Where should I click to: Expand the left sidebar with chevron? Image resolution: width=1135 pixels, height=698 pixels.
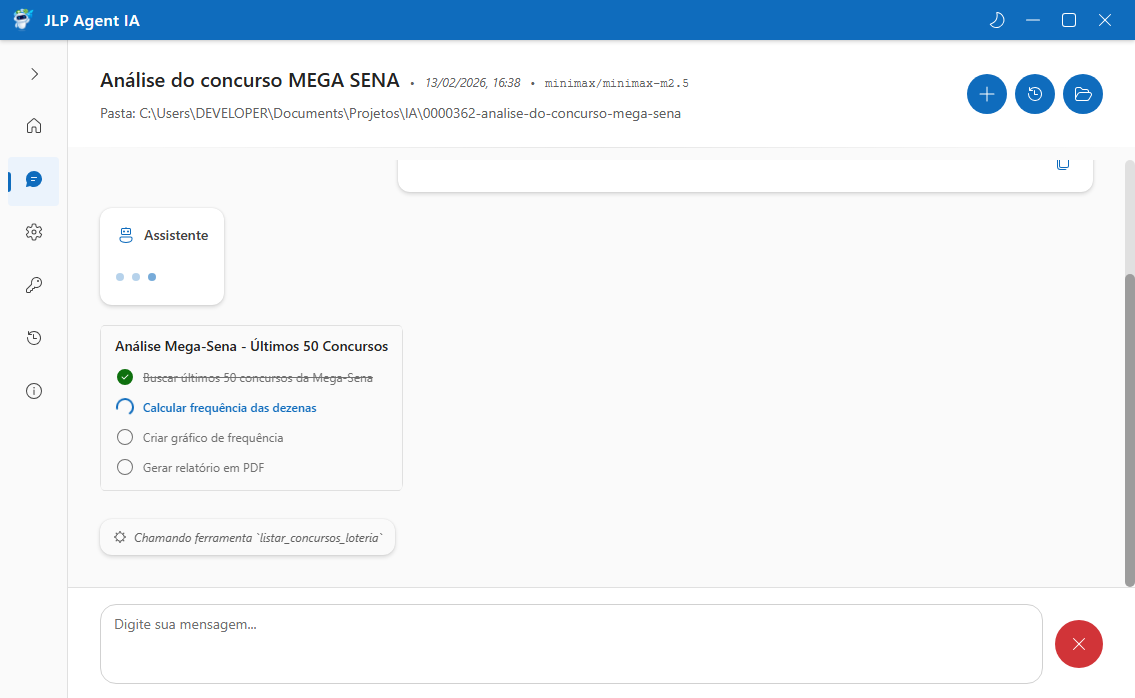[34, 74]
